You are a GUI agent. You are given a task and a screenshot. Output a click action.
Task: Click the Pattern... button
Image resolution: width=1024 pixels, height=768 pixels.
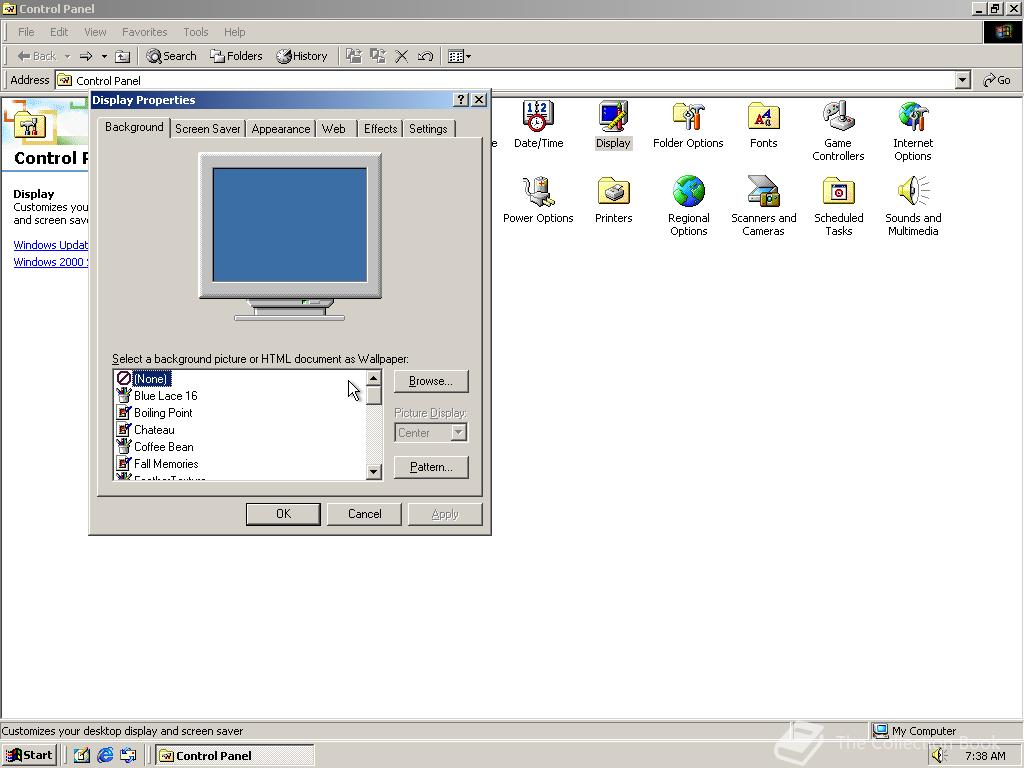point(431,468)
